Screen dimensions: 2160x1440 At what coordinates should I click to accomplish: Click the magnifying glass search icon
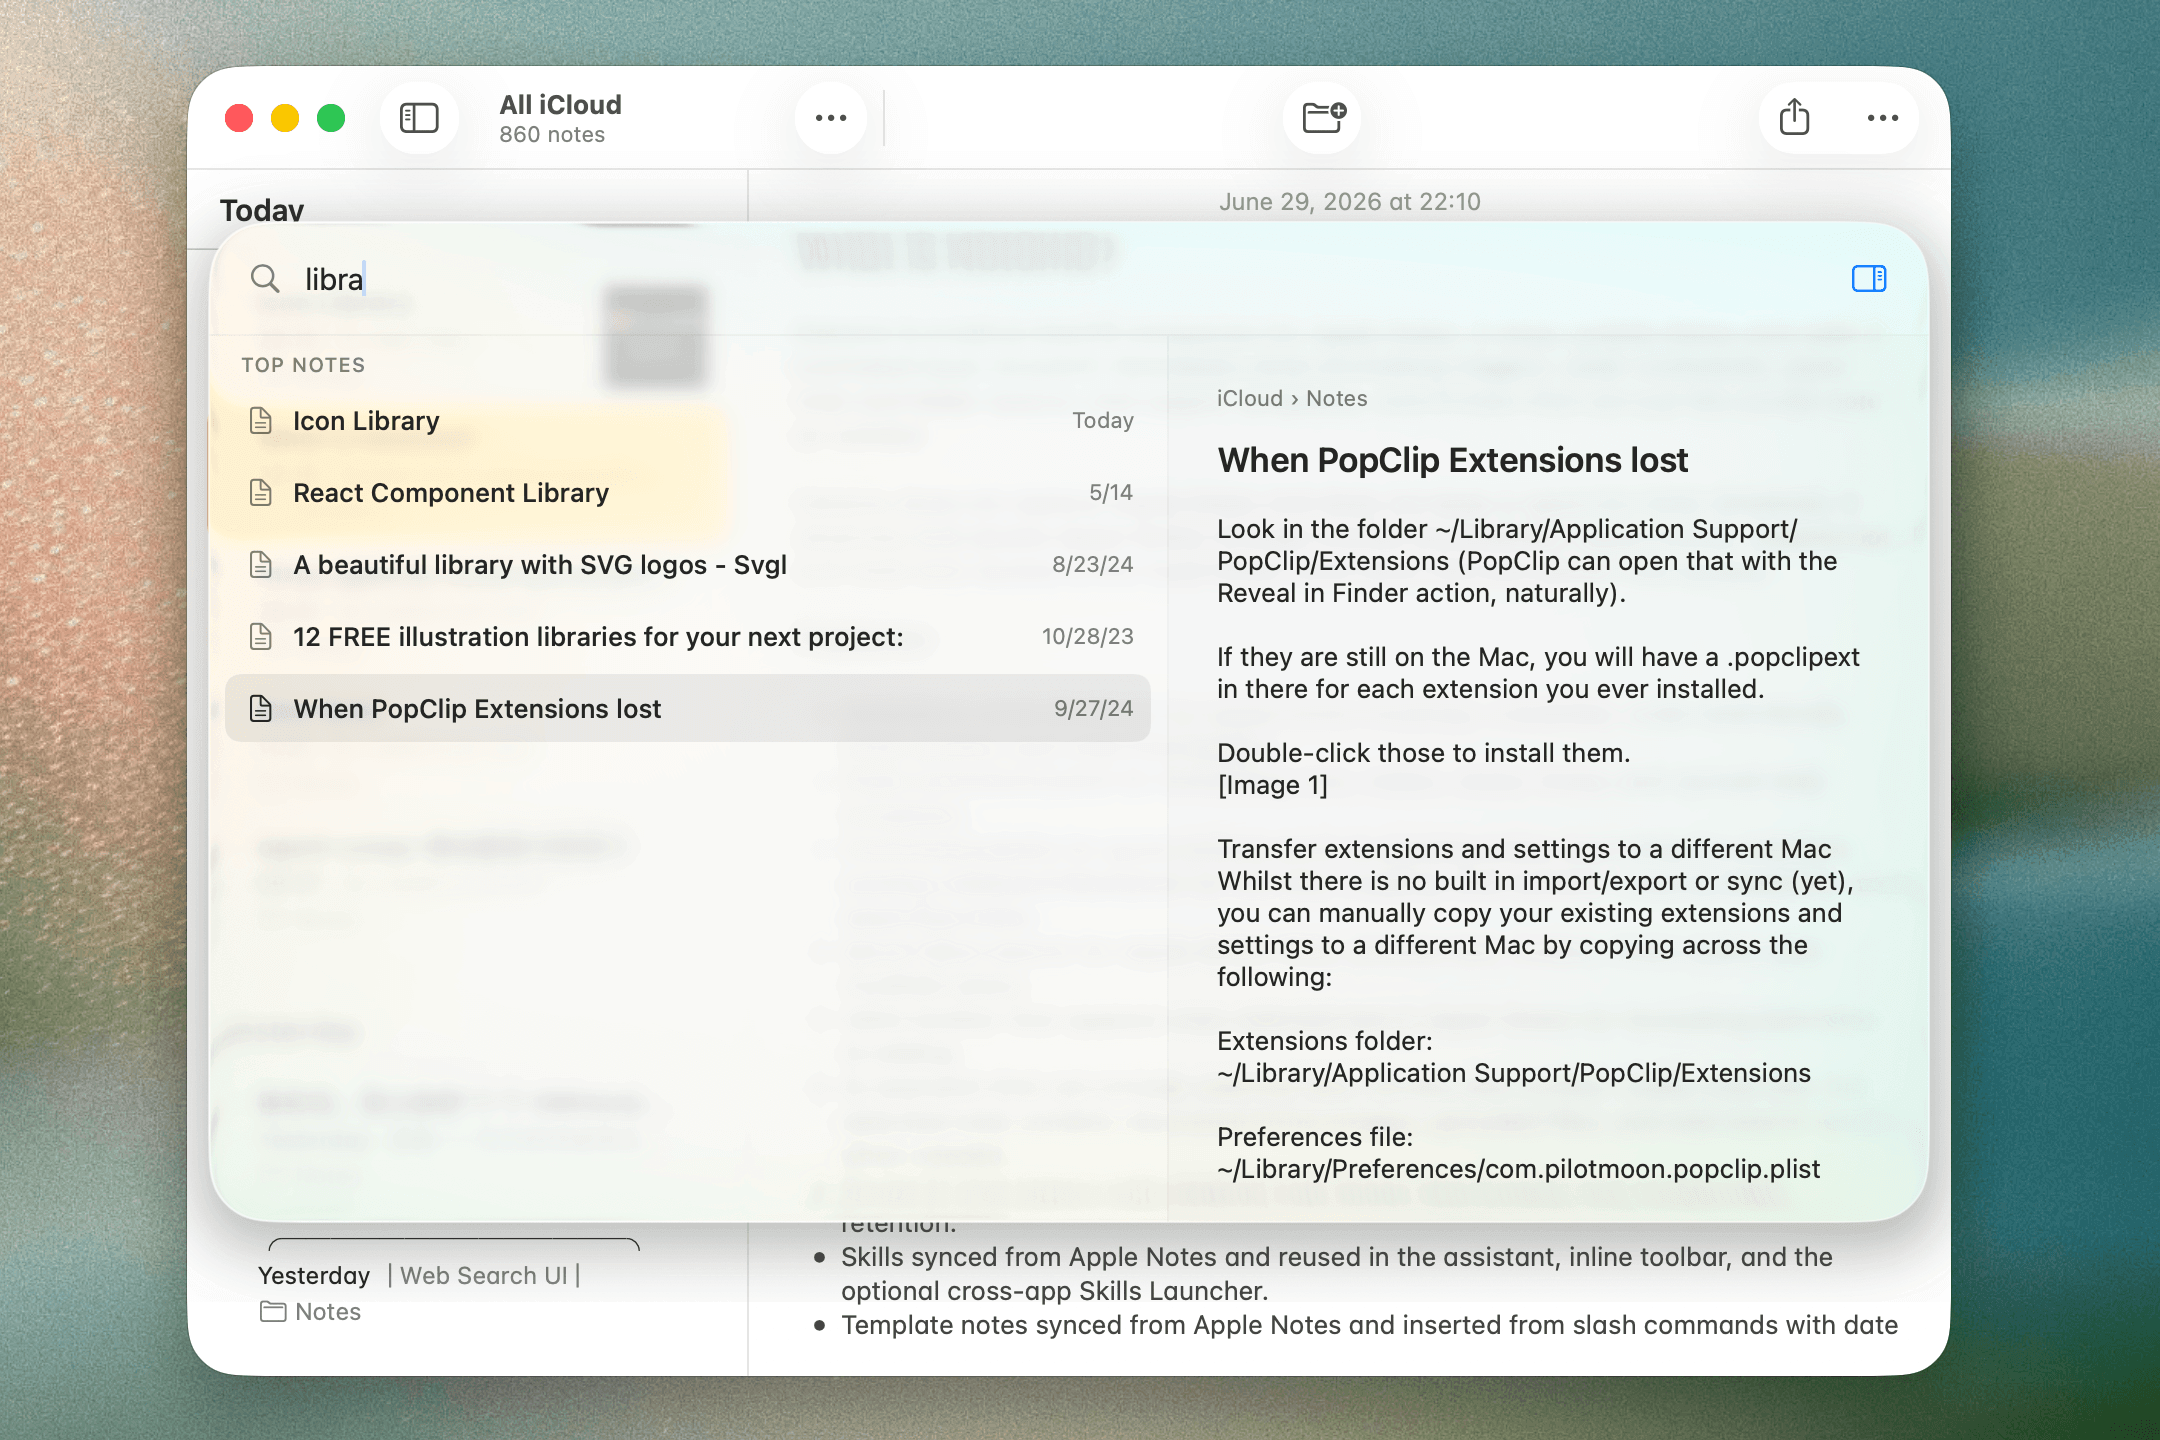click(265, 279)
